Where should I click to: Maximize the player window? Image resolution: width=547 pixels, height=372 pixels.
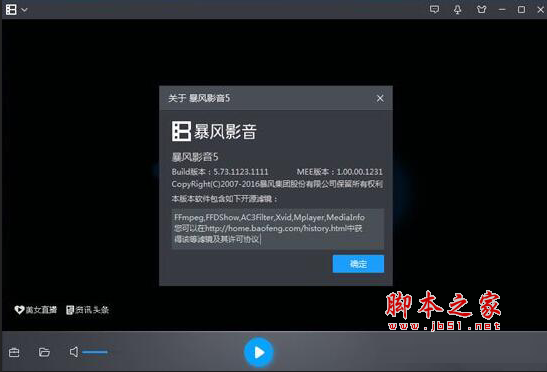pos(521,9)
